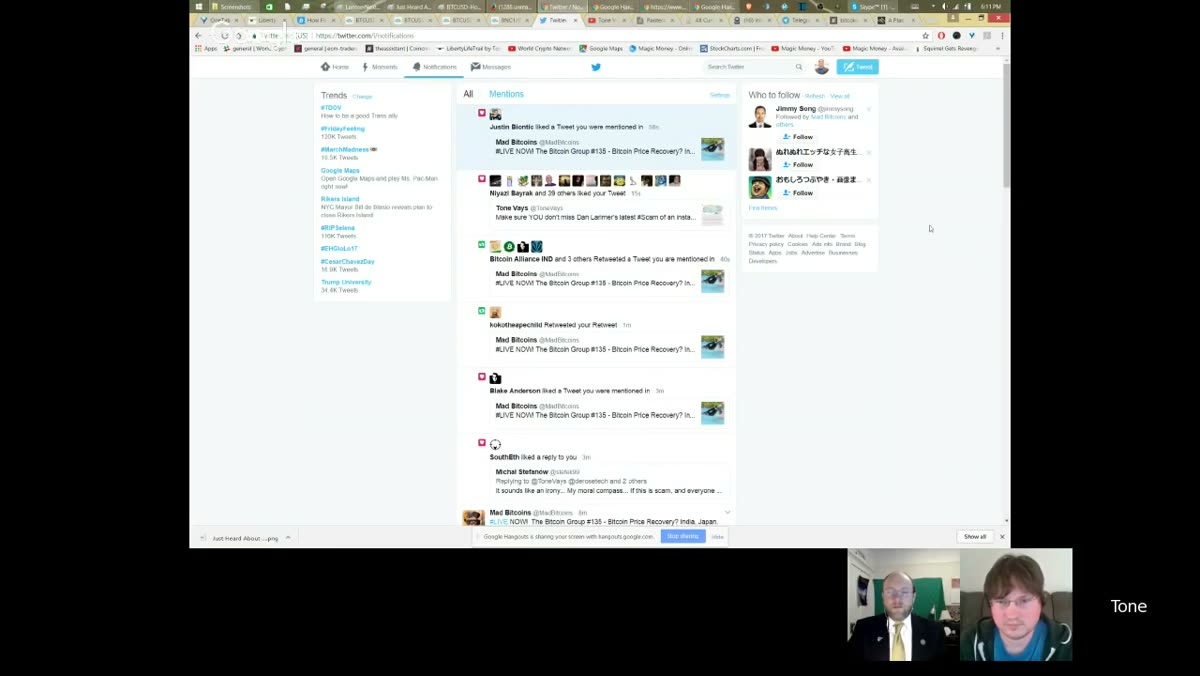This screenshot has height=676, width=1200.
Task: Open the Google Maps bookmark
Action: point(600,48)
